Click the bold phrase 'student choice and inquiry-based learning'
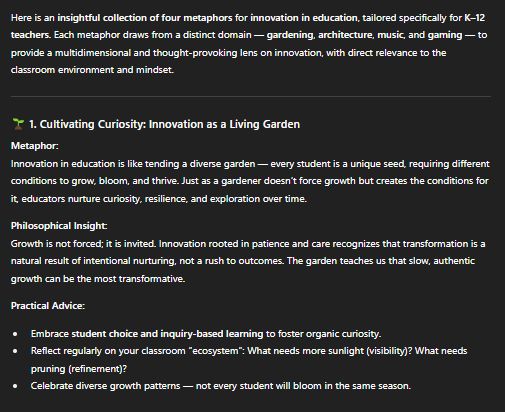The image size is (505, 412). (x=167, y=334)
